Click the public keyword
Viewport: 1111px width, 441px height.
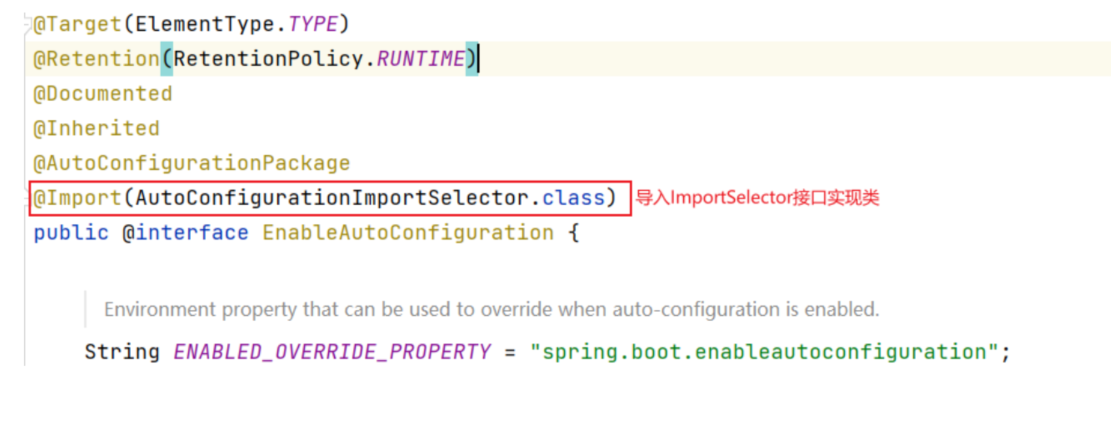coord(71,233)
